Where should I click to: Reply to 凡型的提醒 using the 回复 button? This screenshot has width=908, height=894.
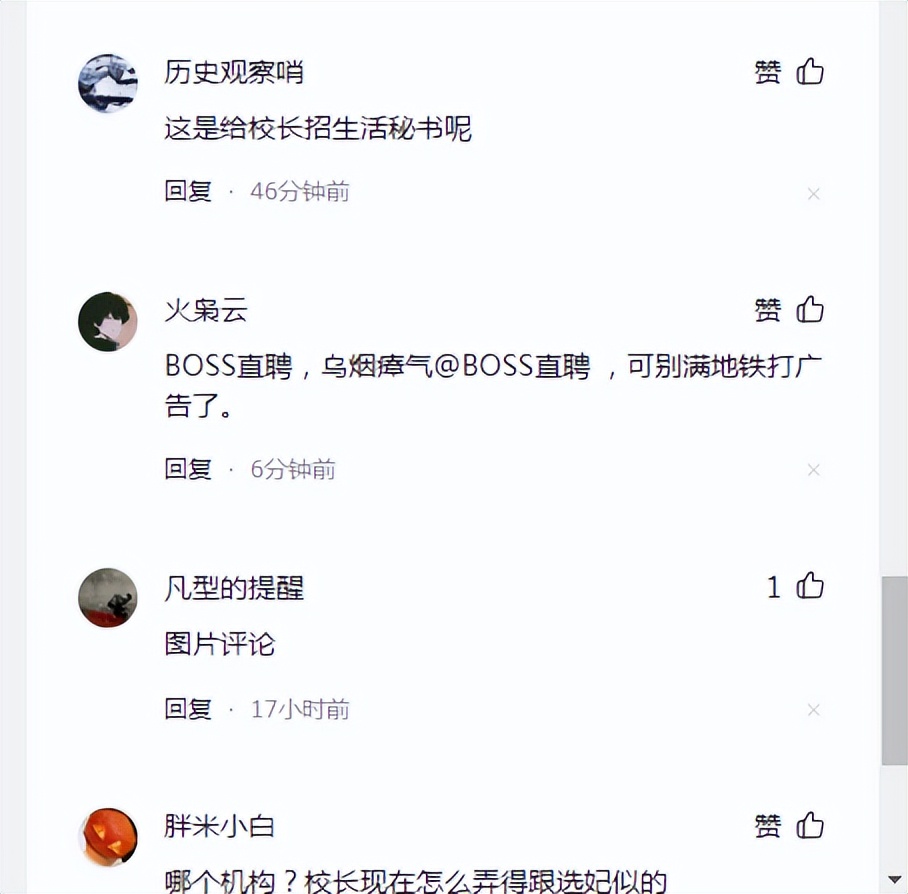188,708
